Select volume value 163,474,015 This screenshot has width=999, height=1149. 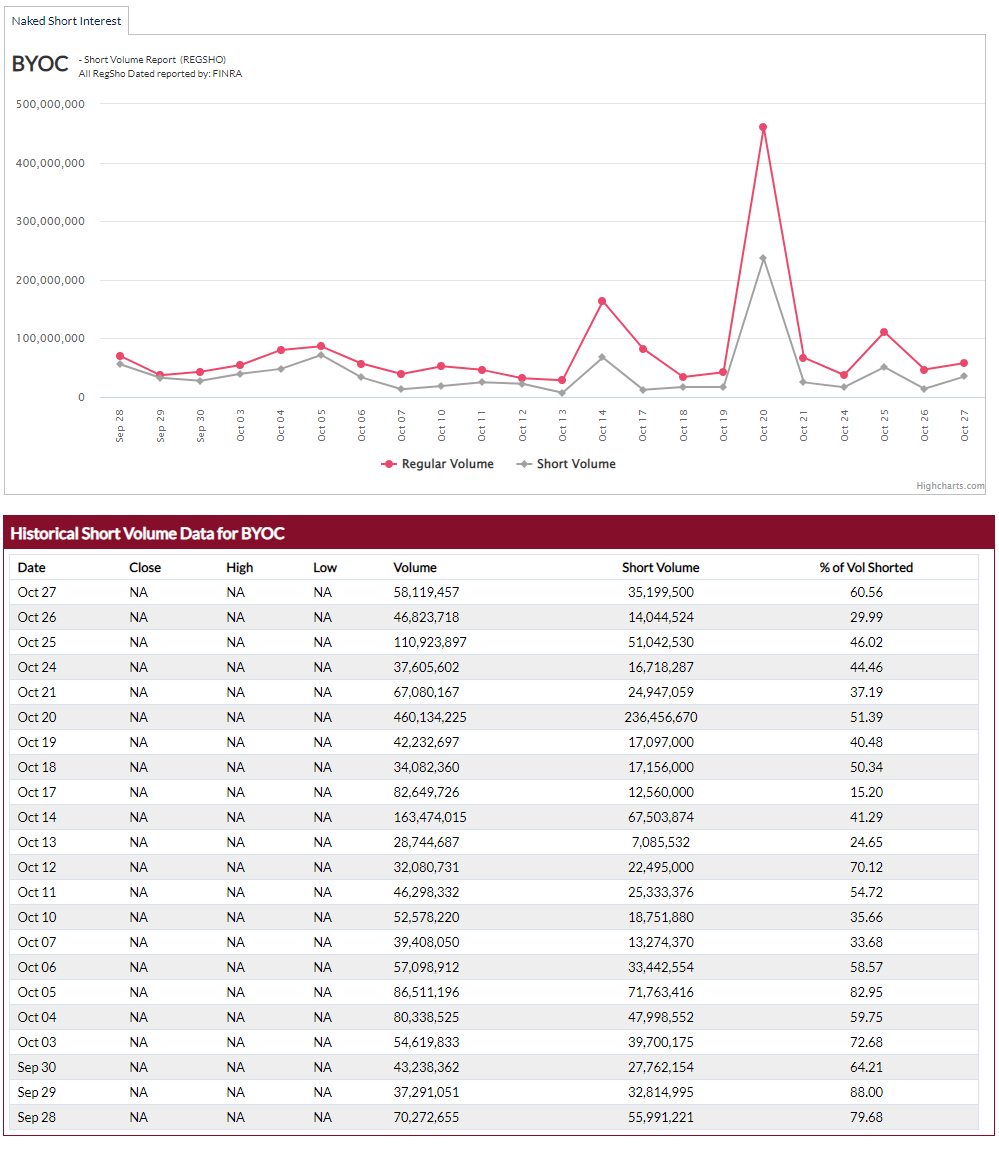(x=430, y=817)
